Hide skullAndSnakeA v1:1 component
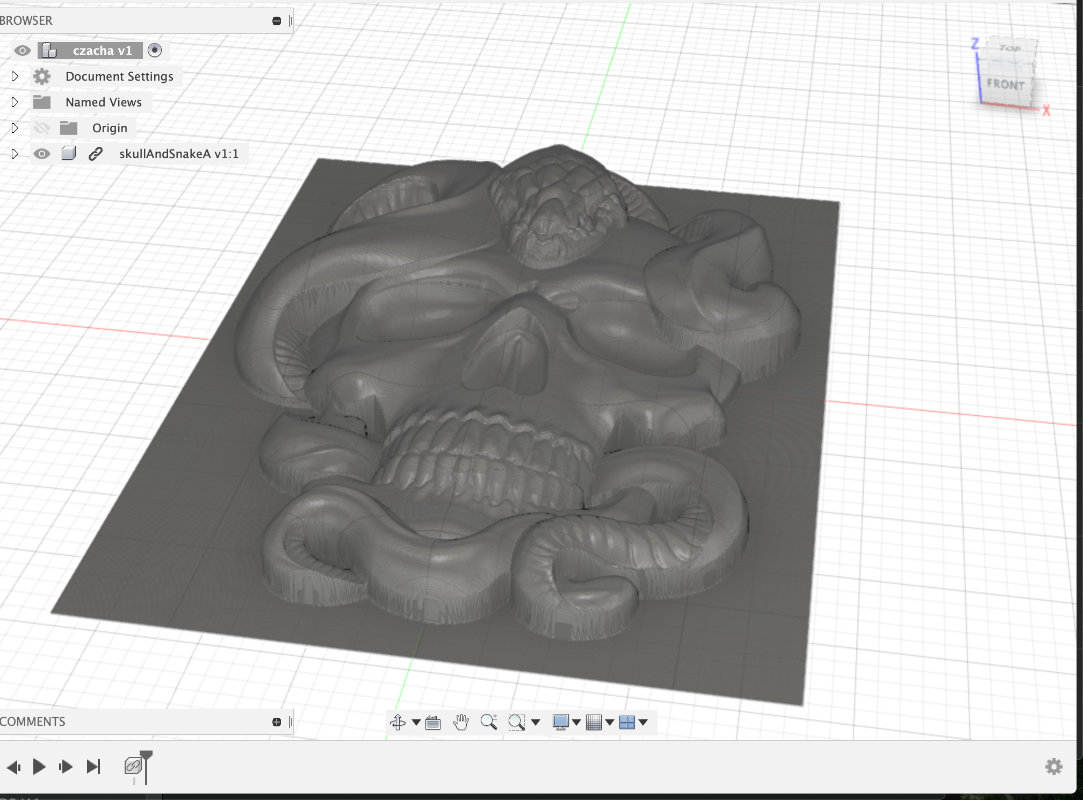The height and width of the screenshot is (800, 1083). (41, 153)
